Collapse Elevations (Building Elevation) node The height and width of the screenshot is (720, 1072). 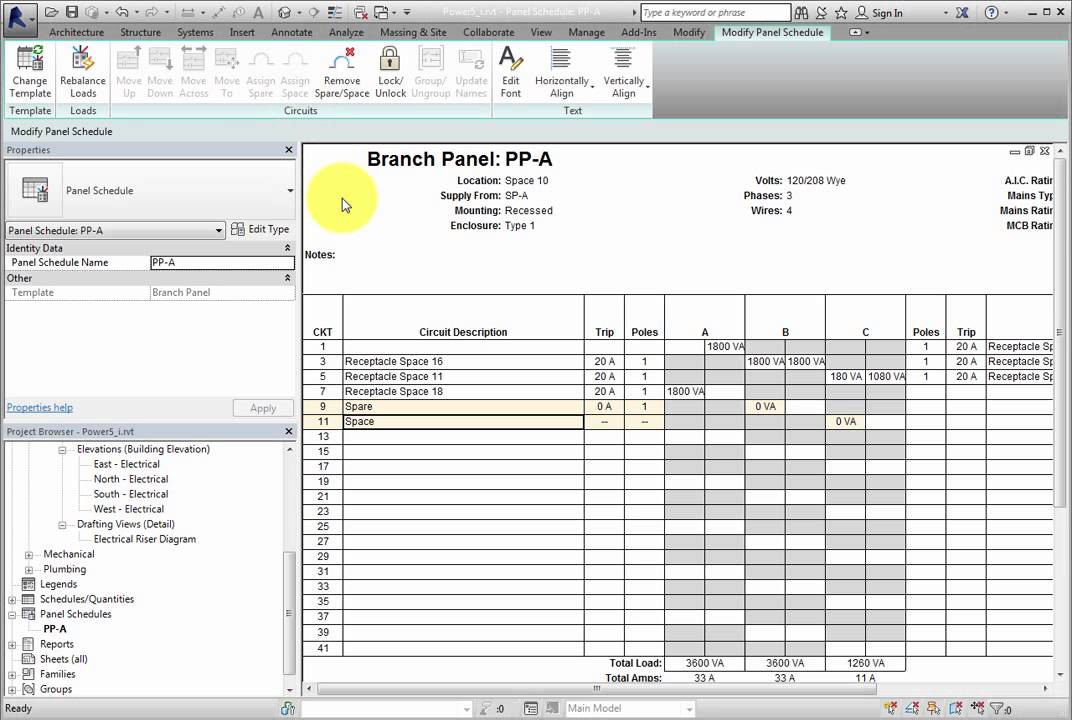click(62, 450)
